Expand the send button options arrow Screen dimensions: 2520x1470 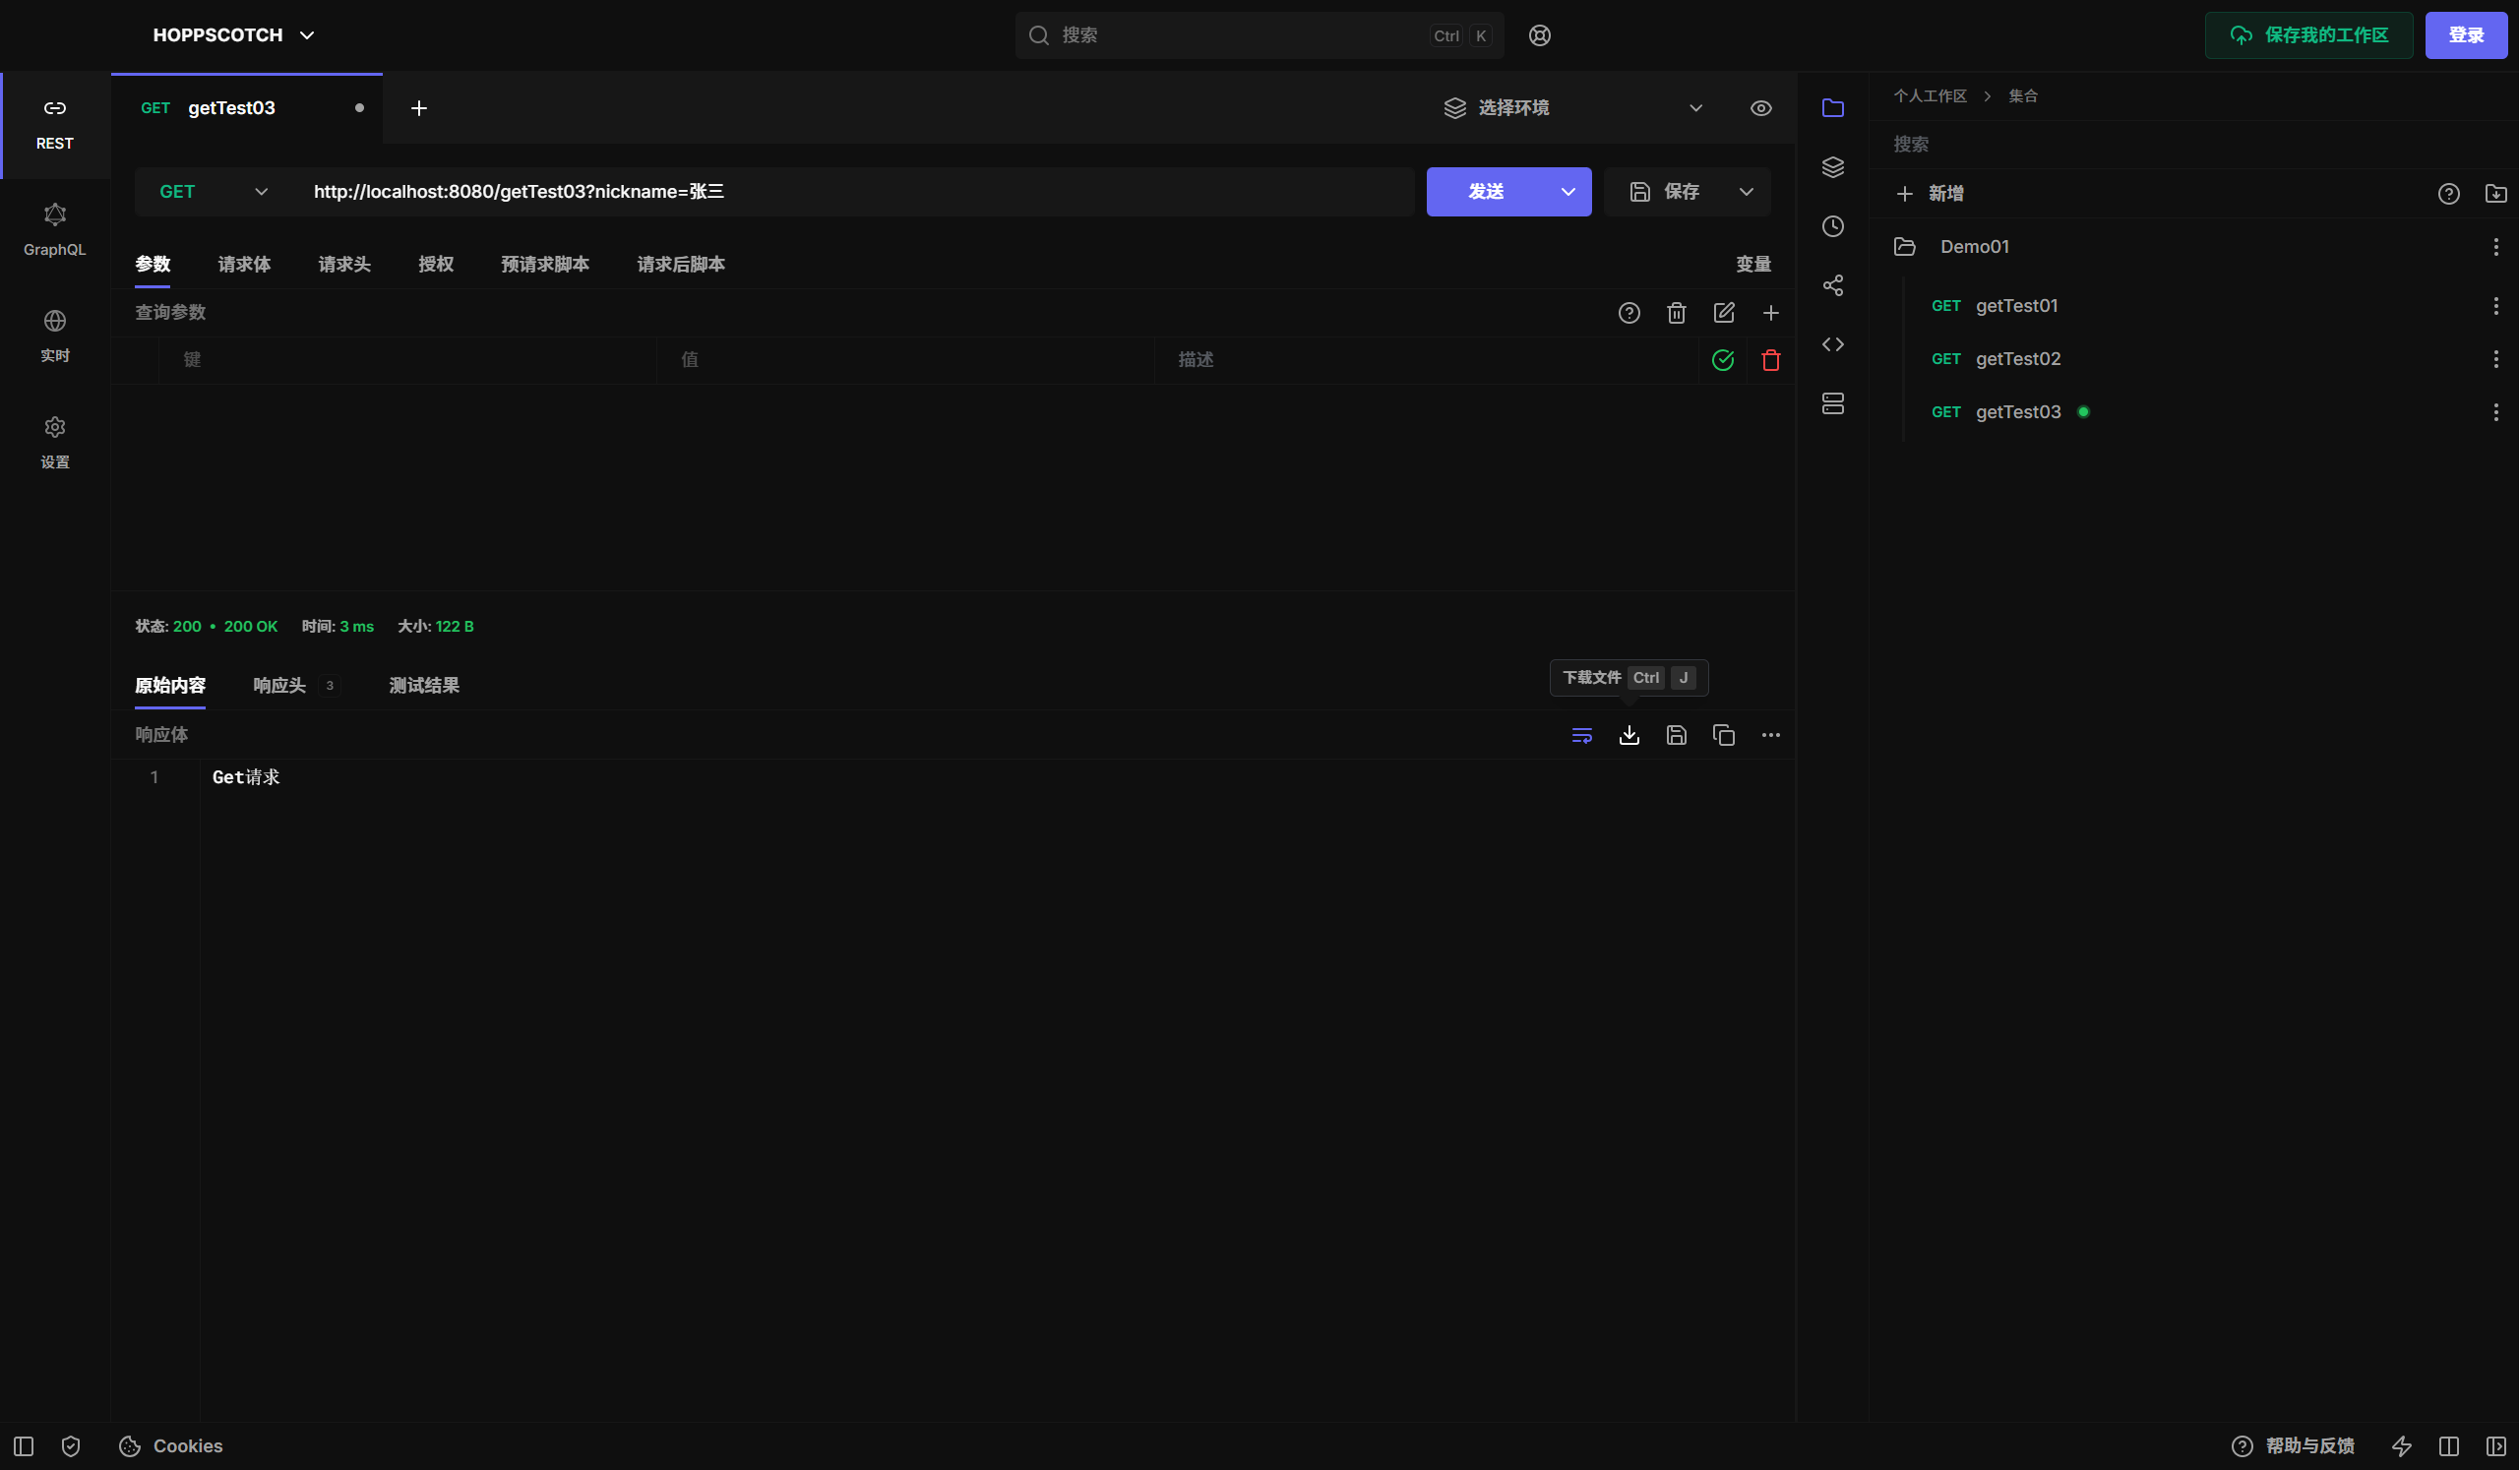pyautogui.click(x=1567, y=191)
